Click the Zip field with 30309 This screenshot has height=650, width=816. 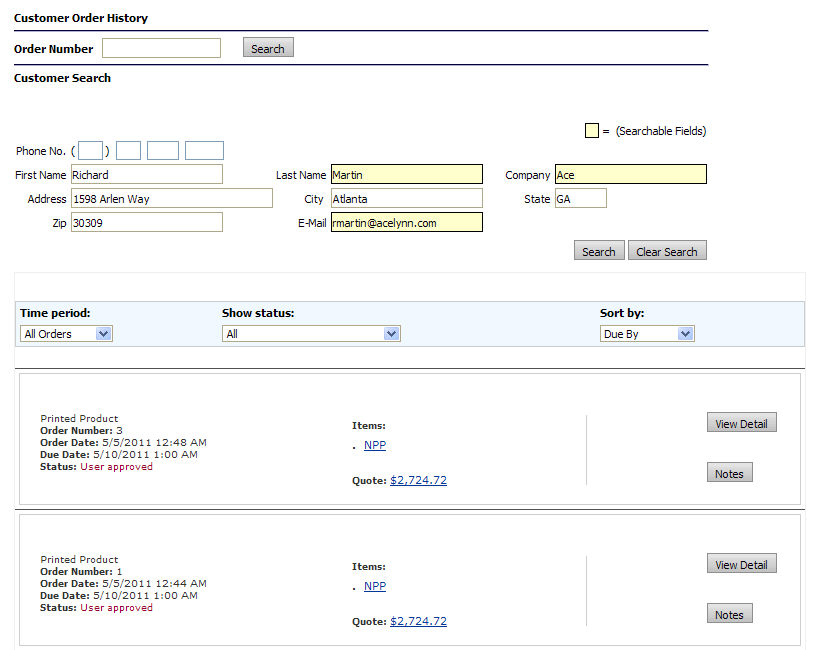(x=146, y=223)
